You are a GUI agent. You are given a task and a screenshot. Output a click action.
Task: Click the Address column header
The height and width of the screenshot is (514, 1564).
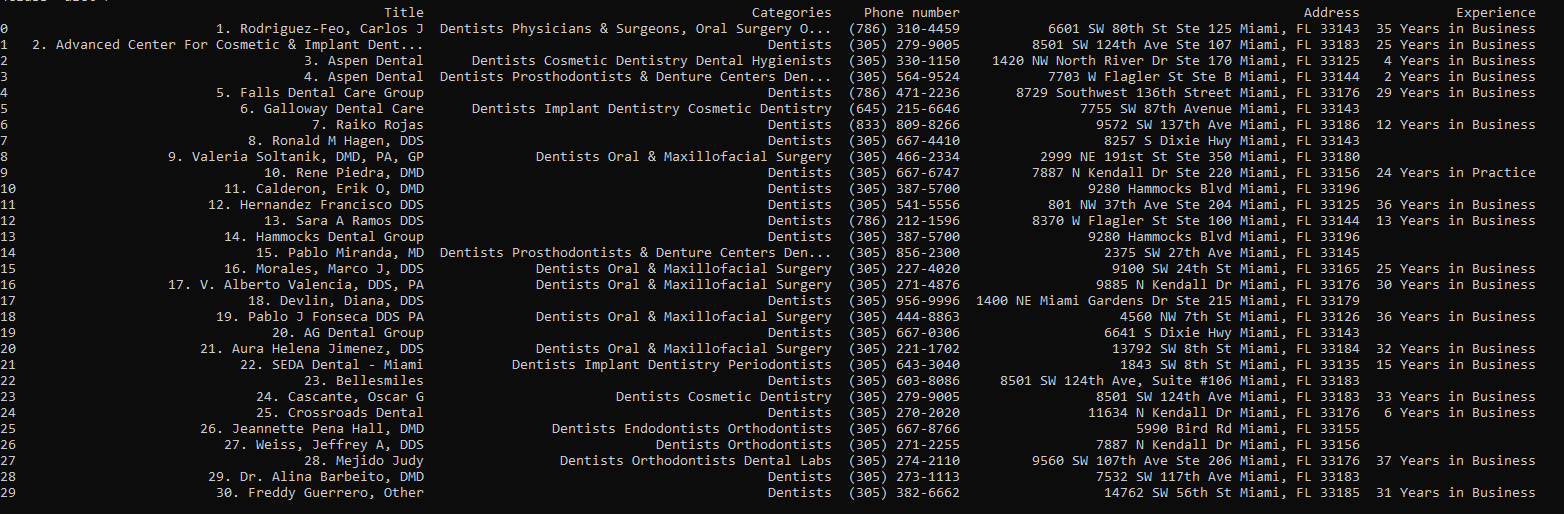click(x=1331, y=12)
